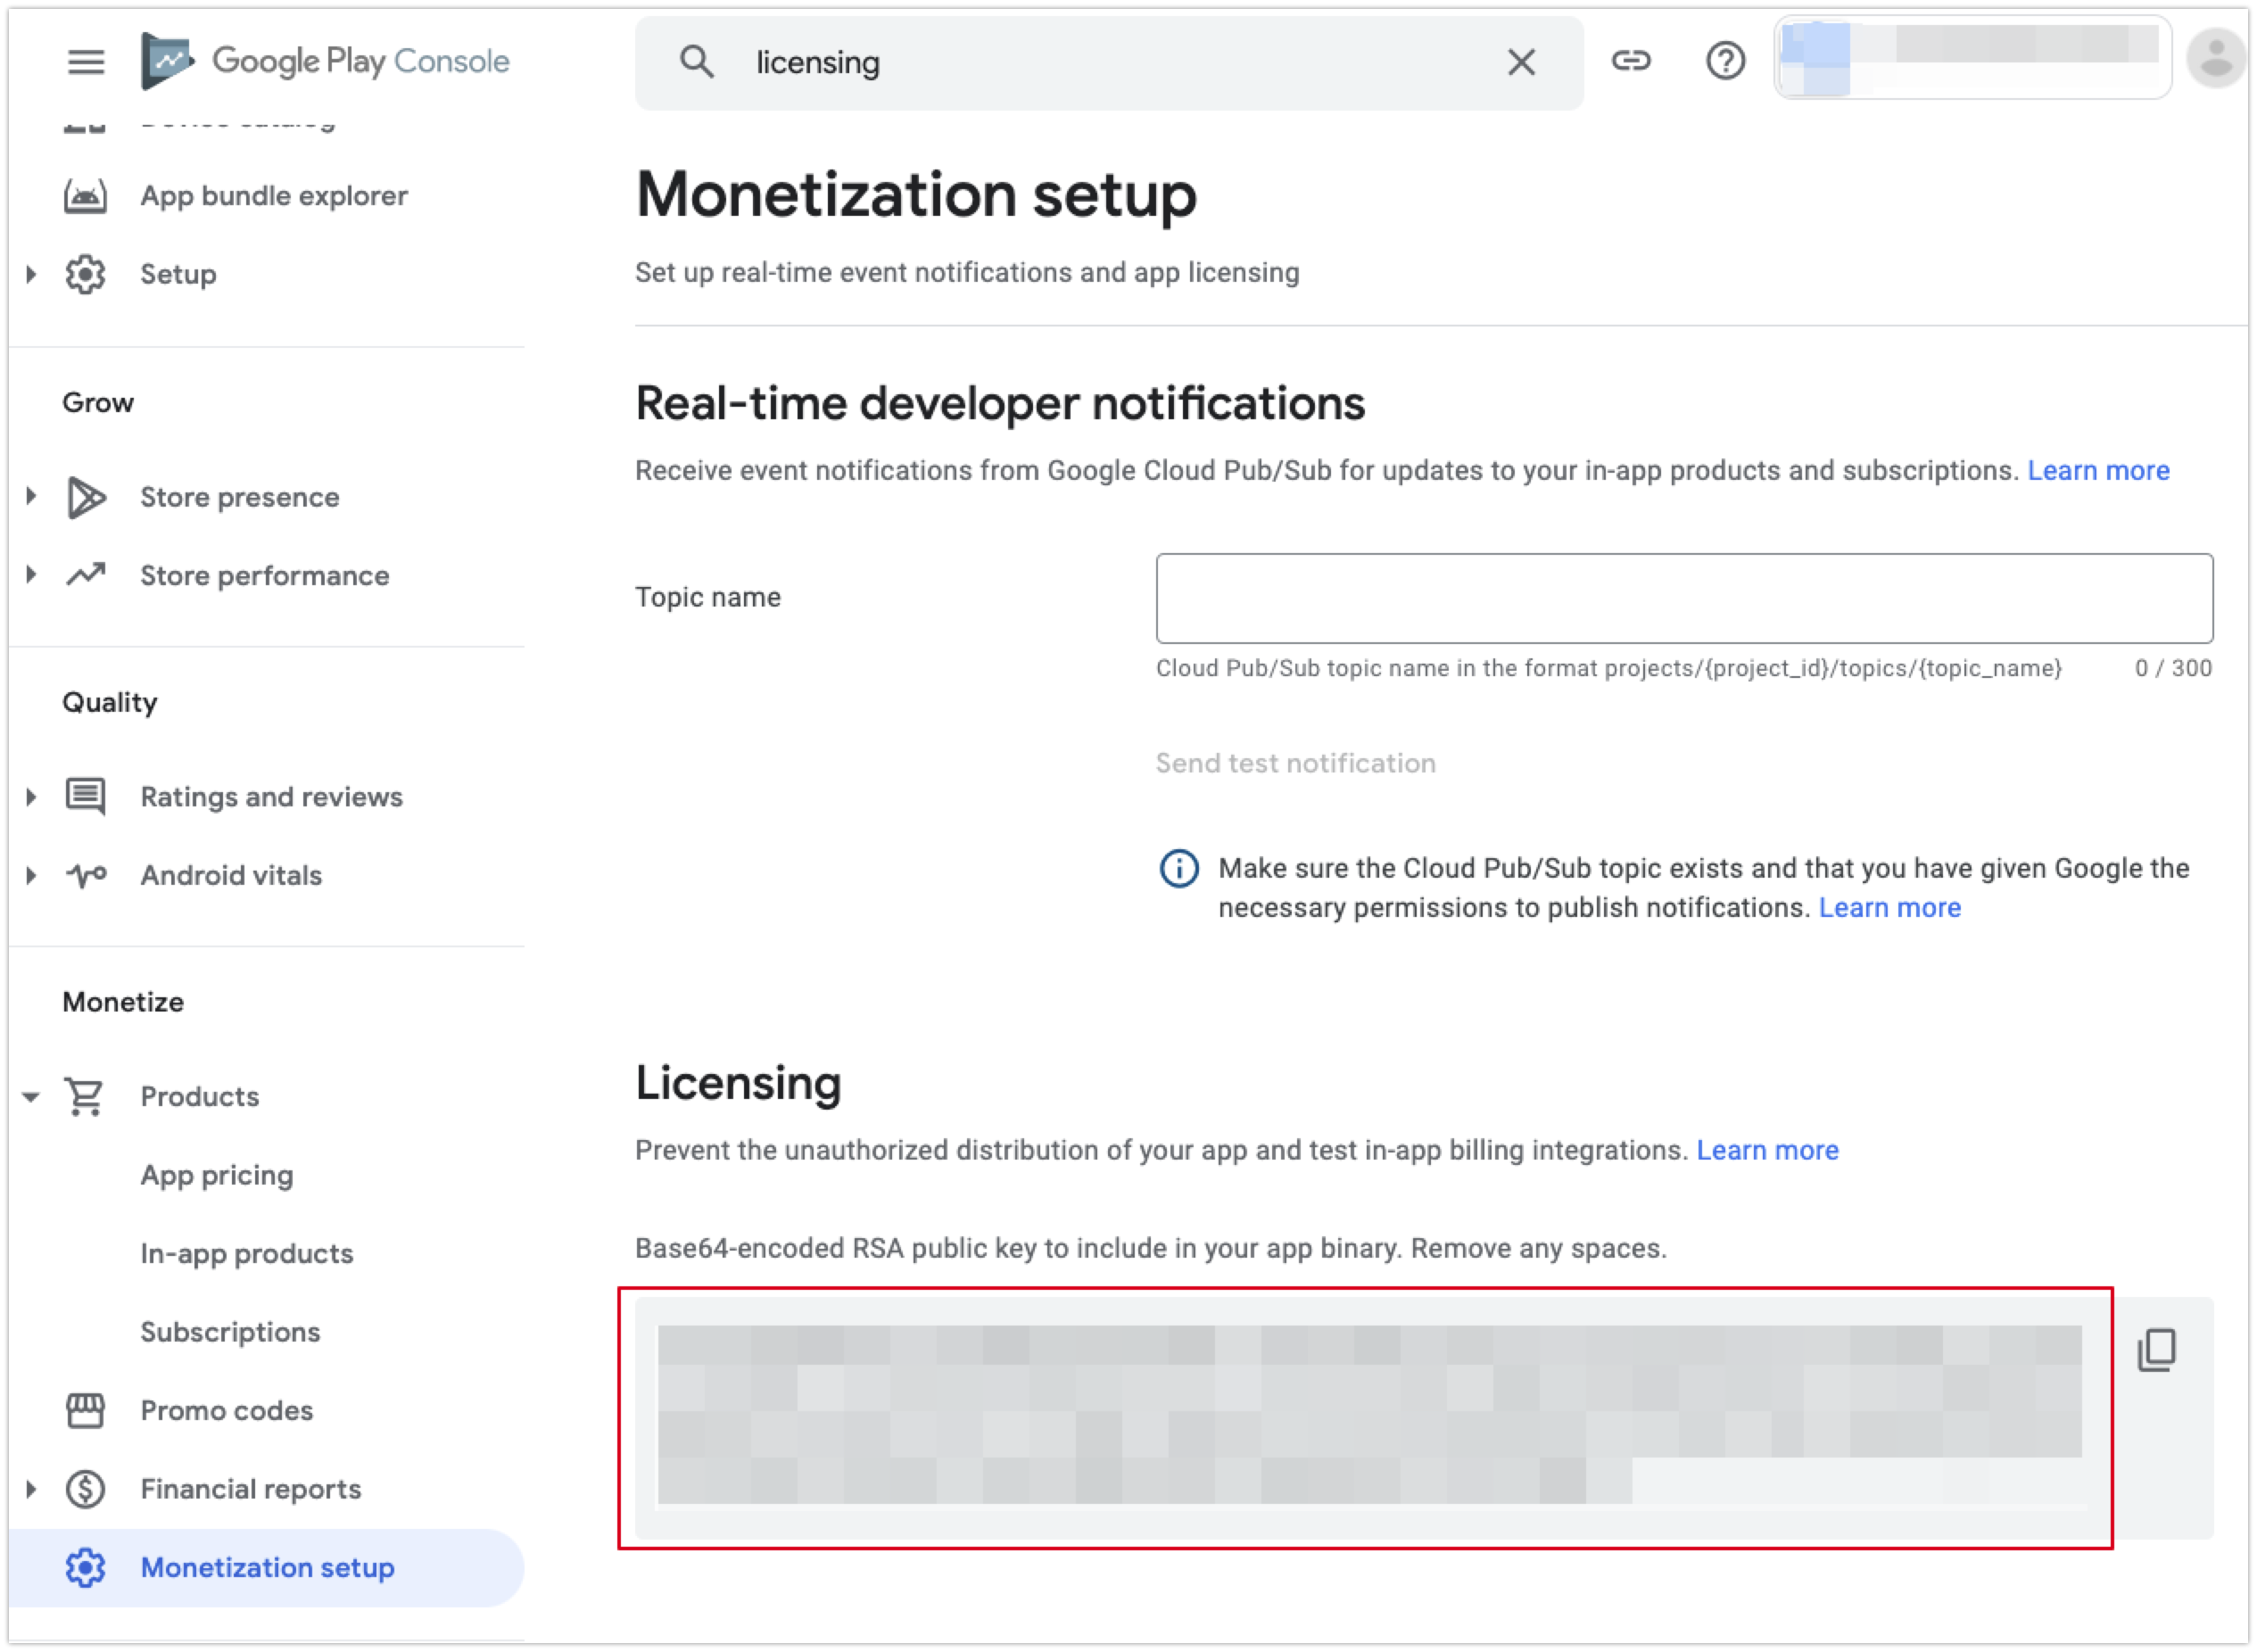Open Android vitals menu item

231,875
